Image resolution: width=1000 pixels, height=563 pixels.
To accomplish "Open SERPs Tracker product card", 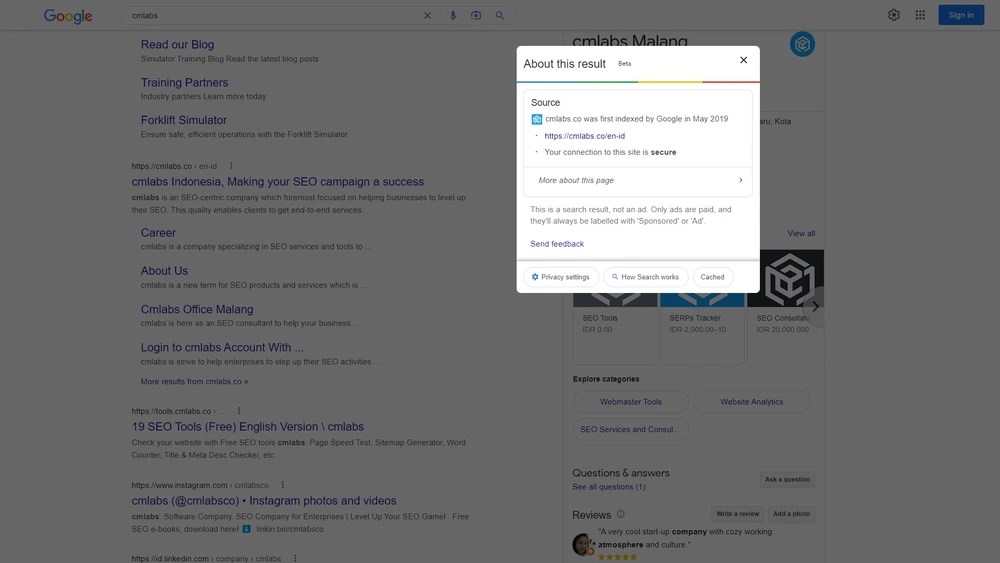I will click(702, 328).
